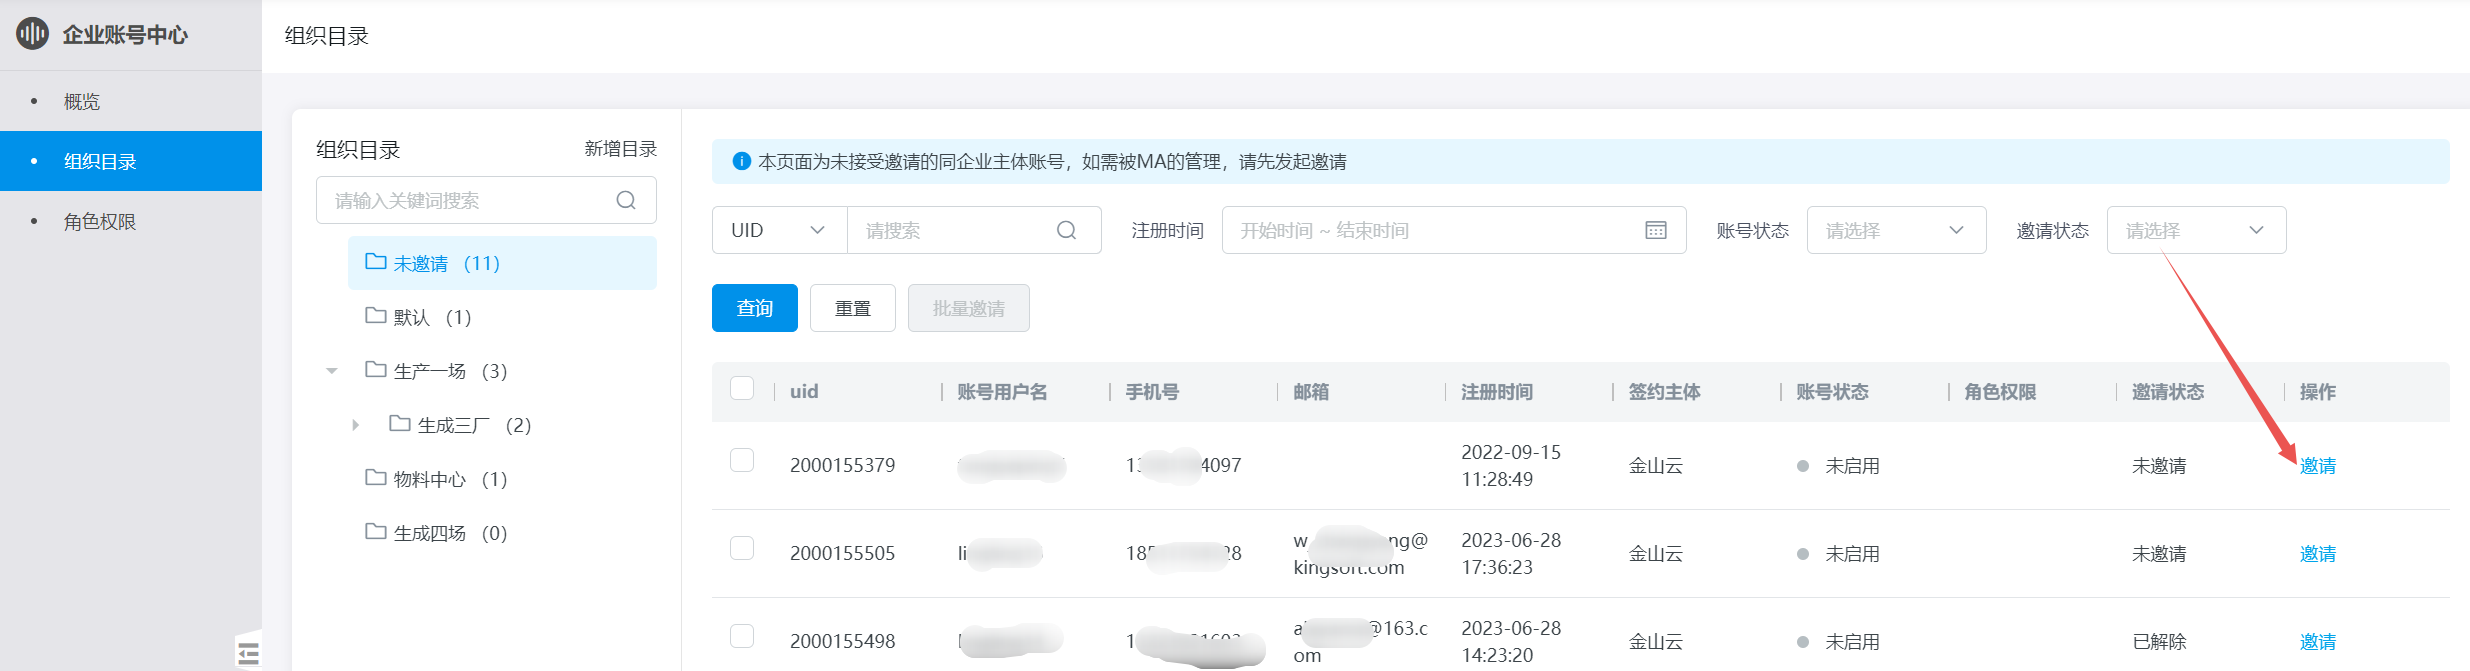
Task: Click the 手机号 column header
Action: [1152, 391]
